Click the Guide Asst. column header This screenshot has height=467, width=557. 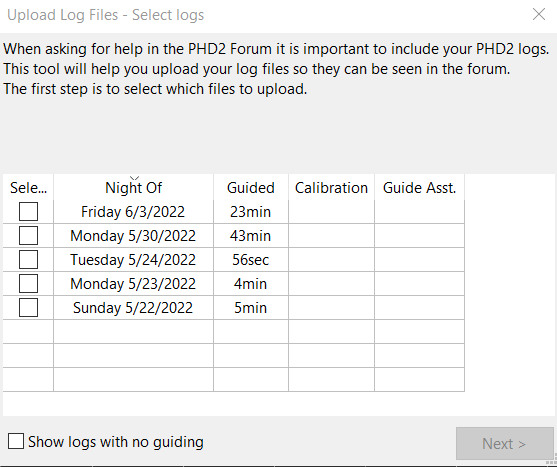pyautogui.click(x=420, y=187)
